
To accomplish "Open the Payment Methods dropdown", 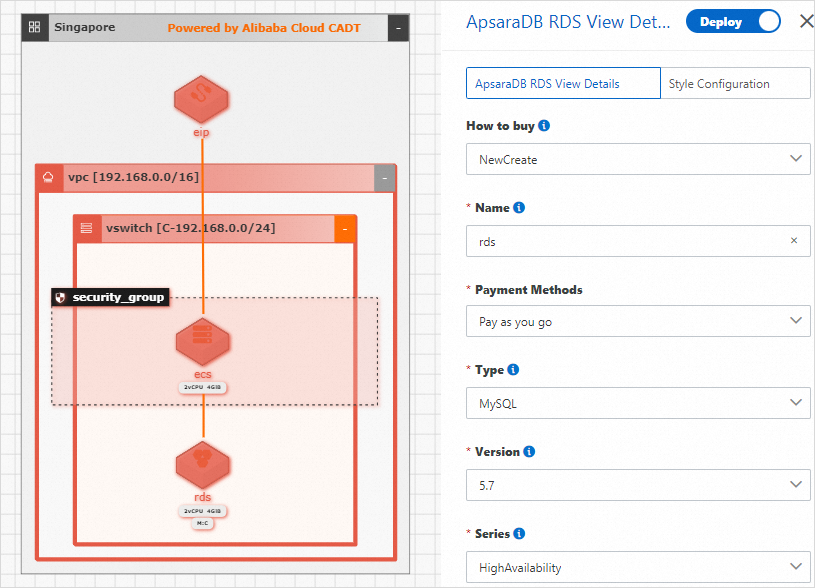I will coord(638,321).
